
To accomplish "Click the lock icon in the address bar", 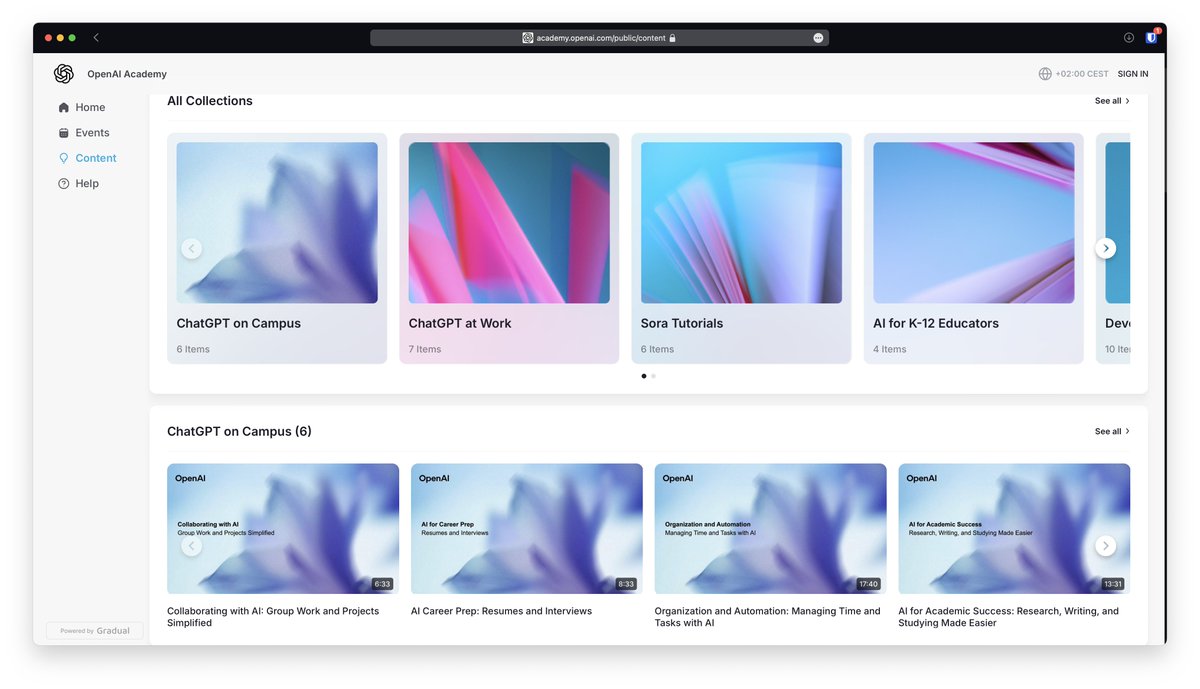I will (673, 38).
